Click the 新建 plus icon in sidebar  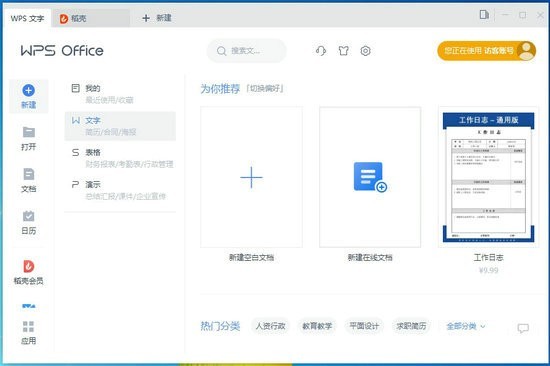click(x=28, y=90)
